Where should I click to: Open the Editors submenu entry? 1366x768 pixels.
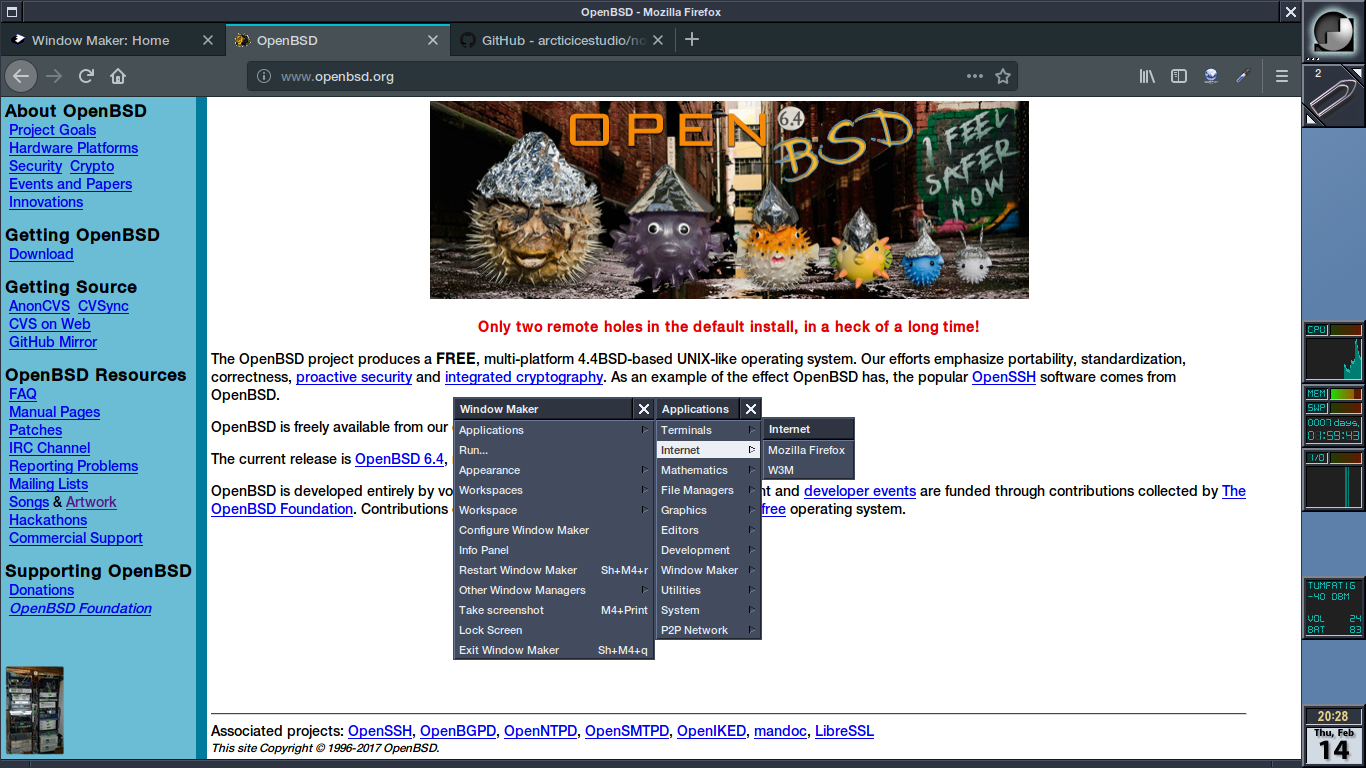708,530
